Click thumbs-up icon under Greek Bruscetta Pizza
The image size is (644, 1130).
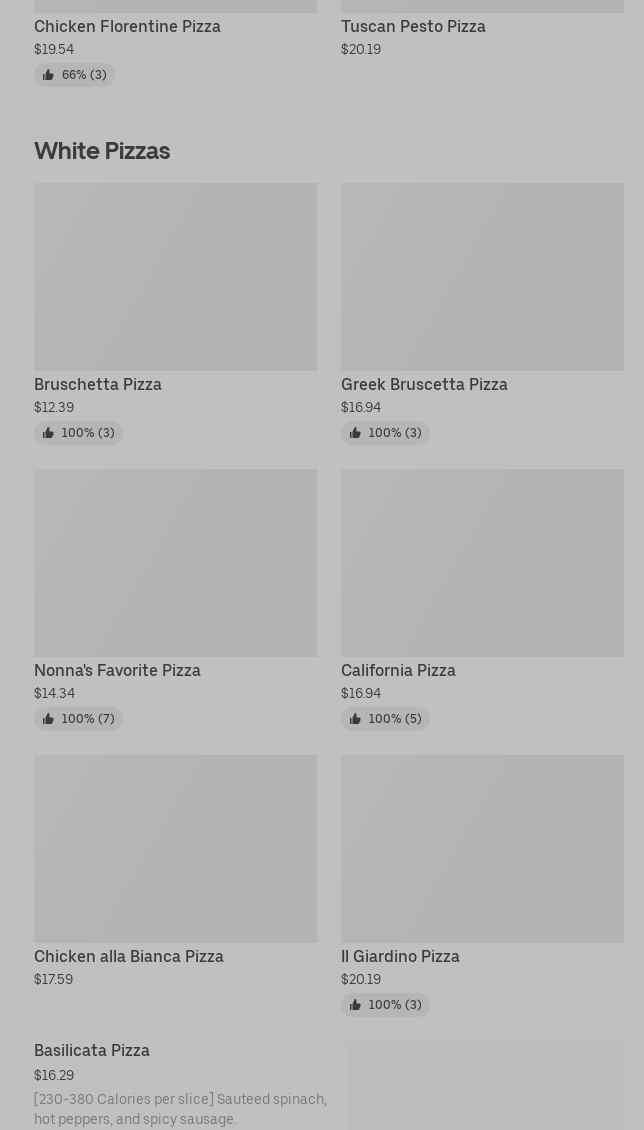355,433
